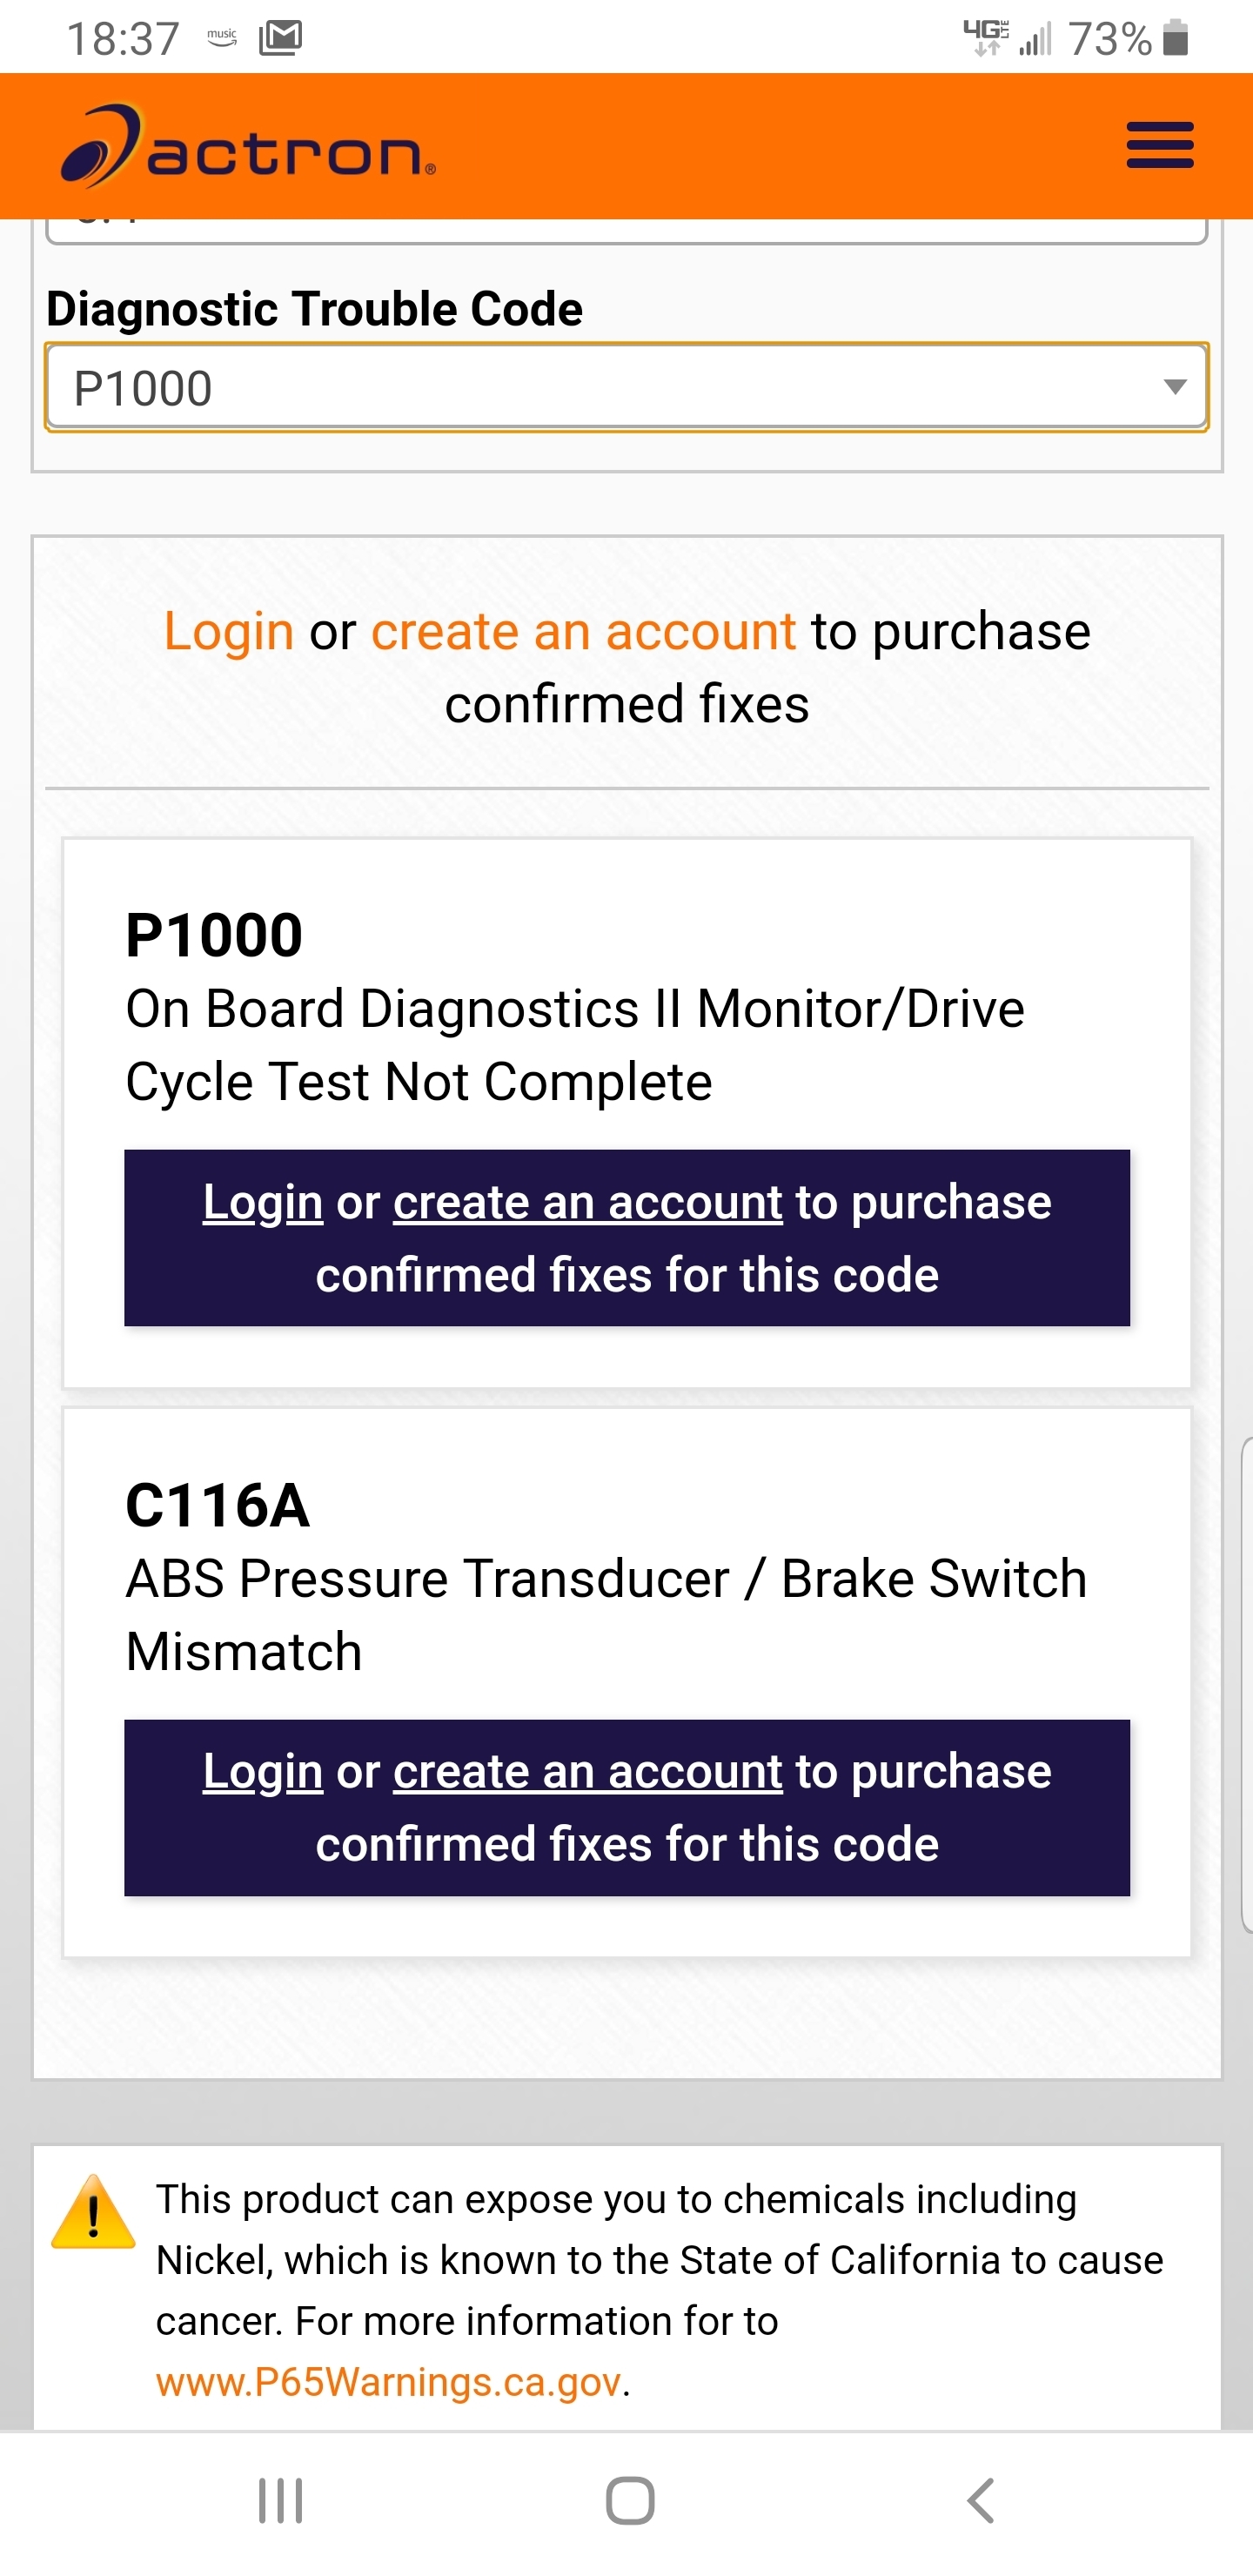Image resolution: width=1253 pixels, height=2576 pixels.
Task: Click the orange Login link
Action: coord(228,632)
